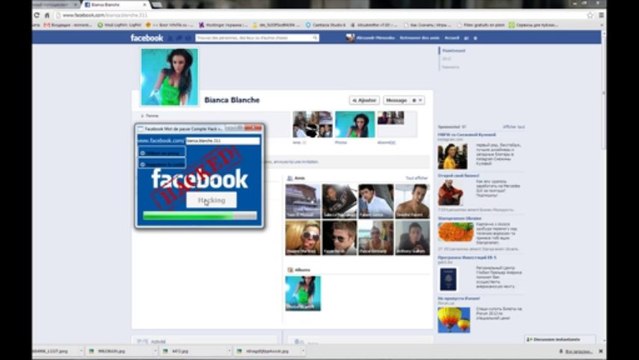Click the AAY2.jpg download file icon
Image resolution: width=639 pixels, height=360 pixels.
(x=165, y=351)
